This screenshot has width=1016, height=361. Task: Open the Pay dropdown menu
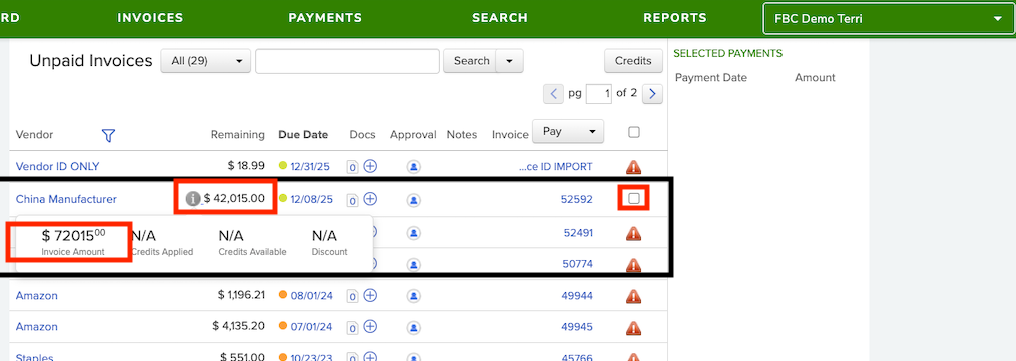pos(568,131)
